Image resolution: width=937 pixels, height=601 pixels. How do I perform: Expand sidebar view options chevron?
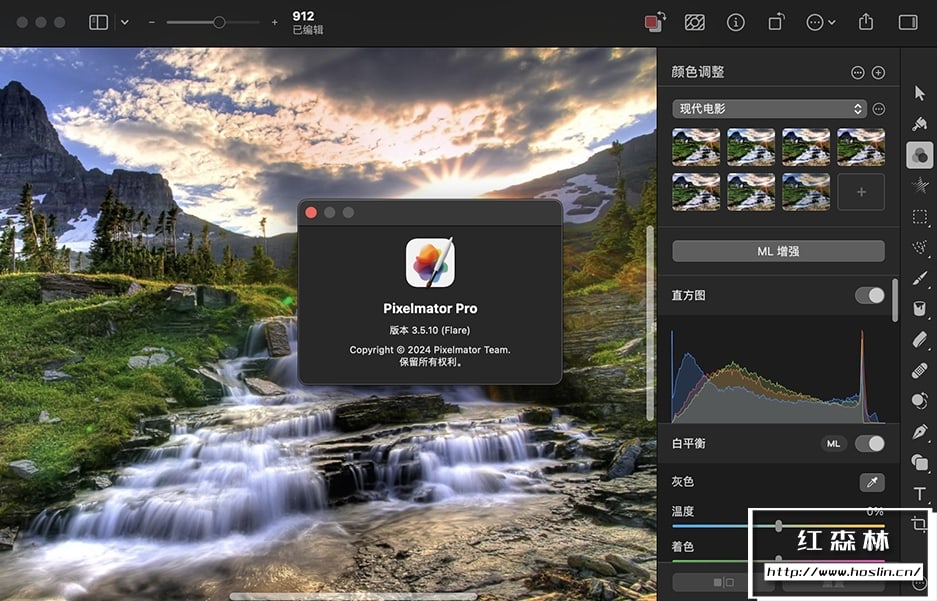point(124,23)
